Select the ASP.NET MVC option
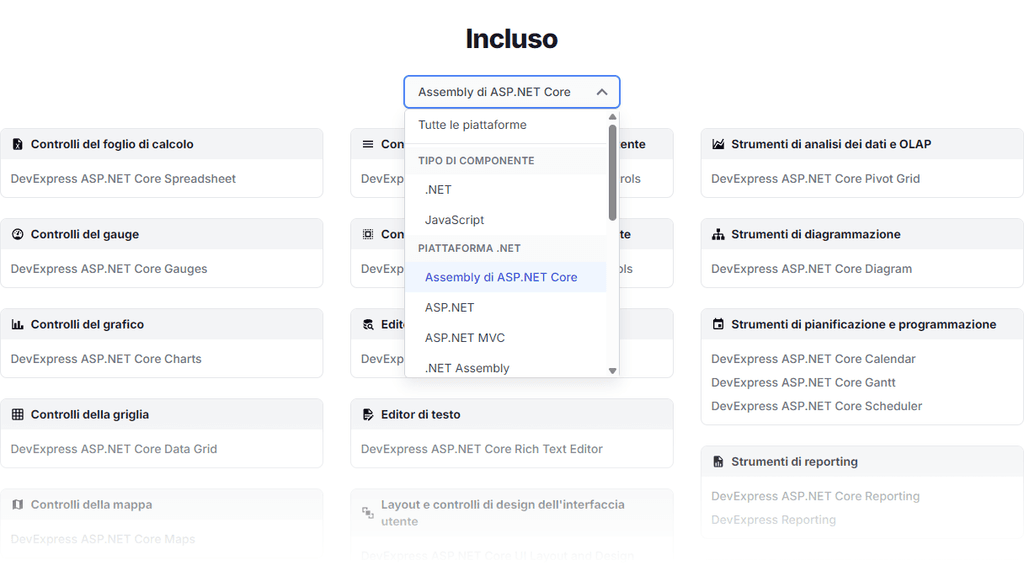Image resolution: width=1024 pixels, height=566 pixels. (x=505, y=338)
